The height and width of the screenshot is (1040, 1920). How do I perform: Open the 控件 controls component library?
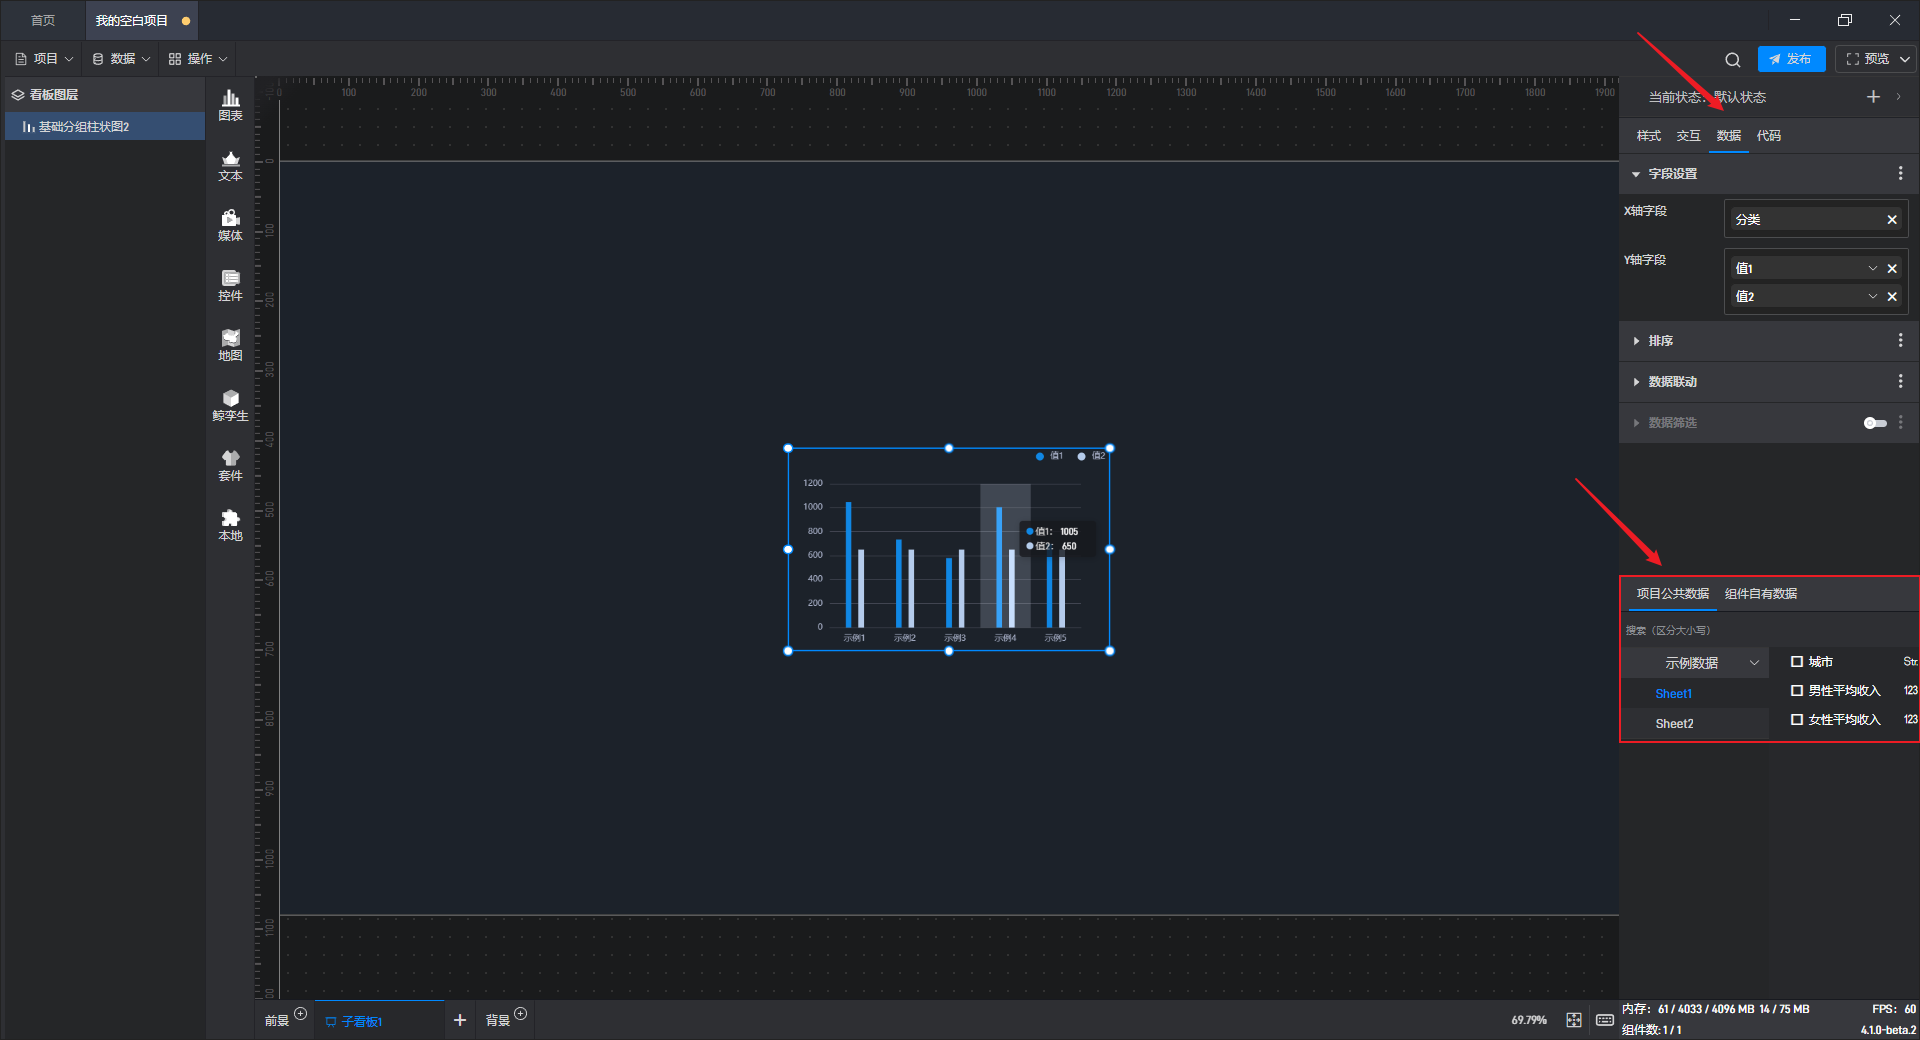[230, 285]
